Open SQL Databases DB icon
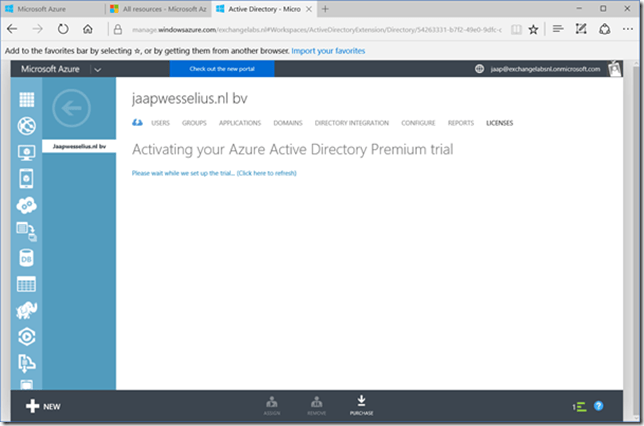The width and height of the screenshot is (644, 426). [27, 258]
